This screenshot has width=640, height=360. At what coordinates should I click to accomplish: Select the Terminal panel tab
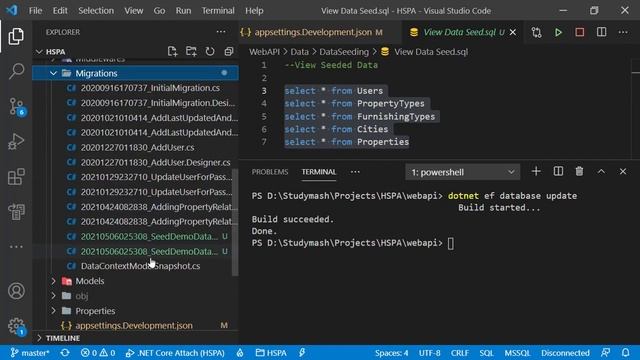click(x=319, y=172)
